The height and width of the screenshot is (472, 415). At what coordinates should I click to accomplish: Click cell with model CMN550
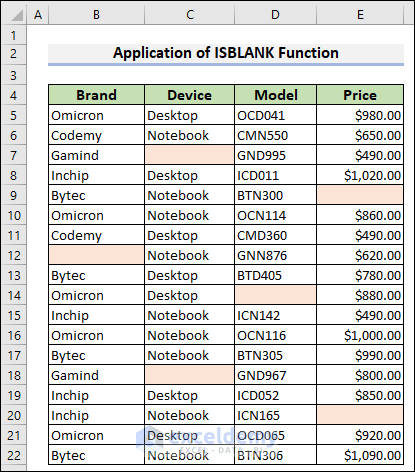point(275,135)
